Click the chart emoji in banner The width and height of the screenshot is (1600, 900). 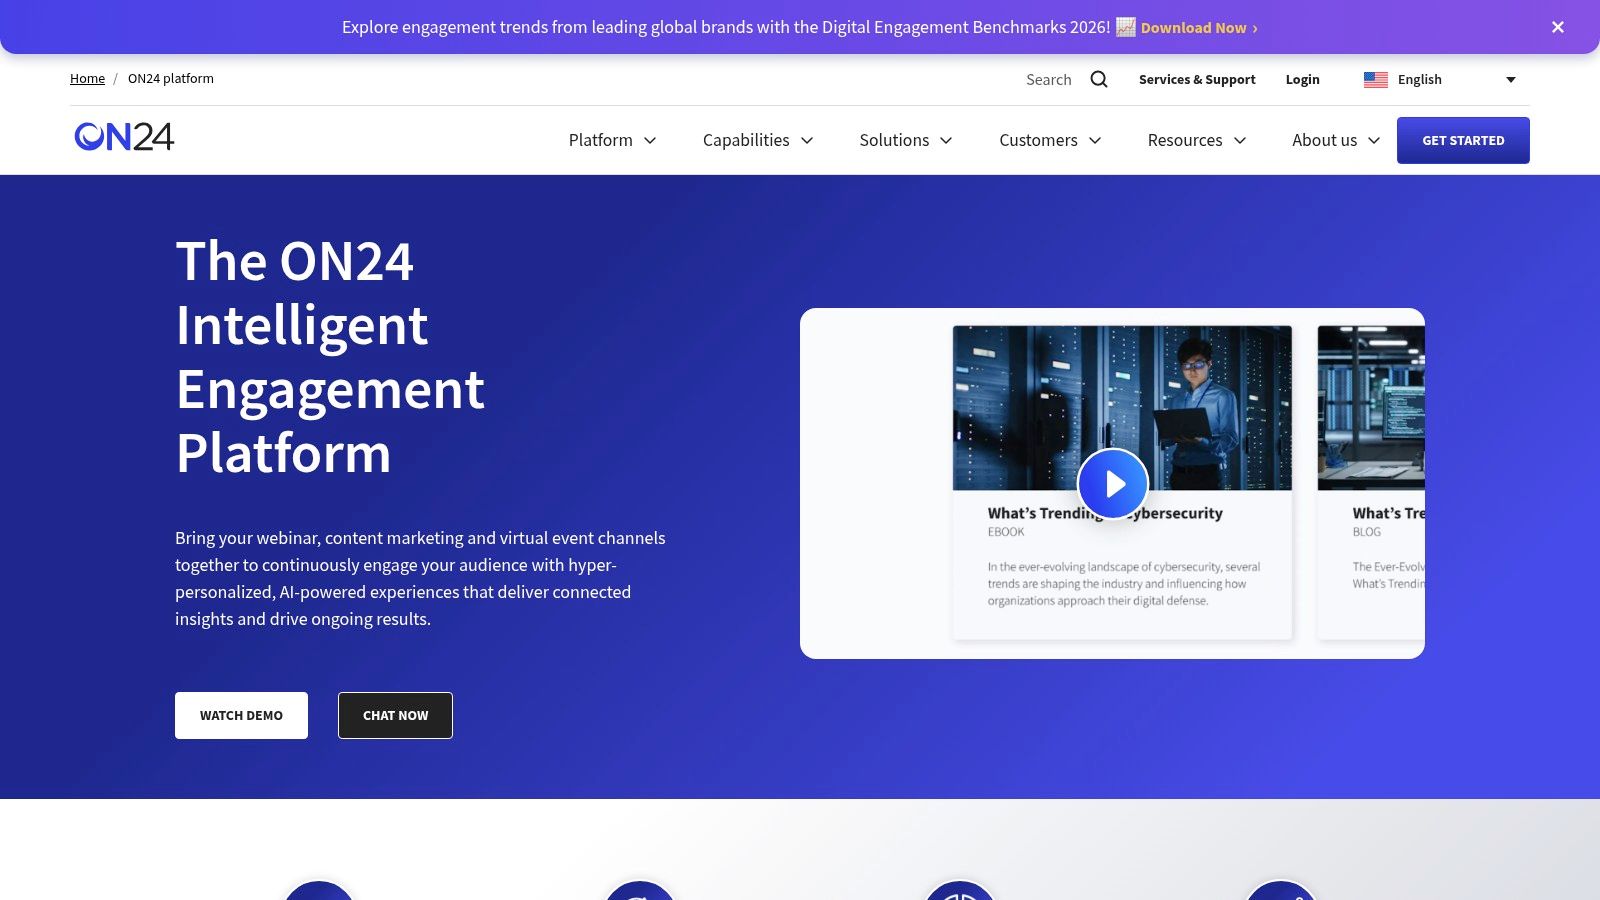coord(1126,27)
